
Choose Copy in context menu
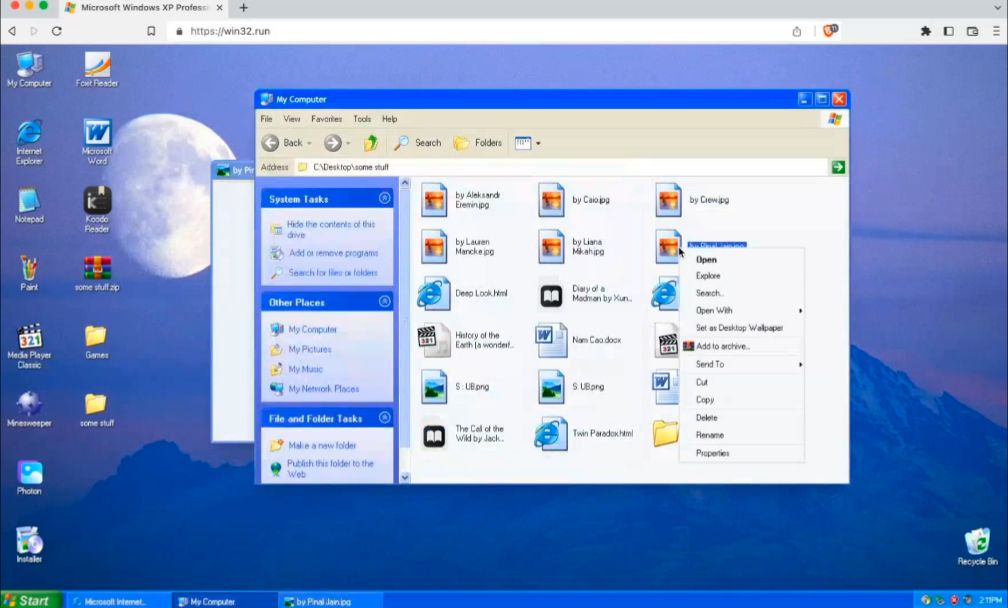[741, 400]
